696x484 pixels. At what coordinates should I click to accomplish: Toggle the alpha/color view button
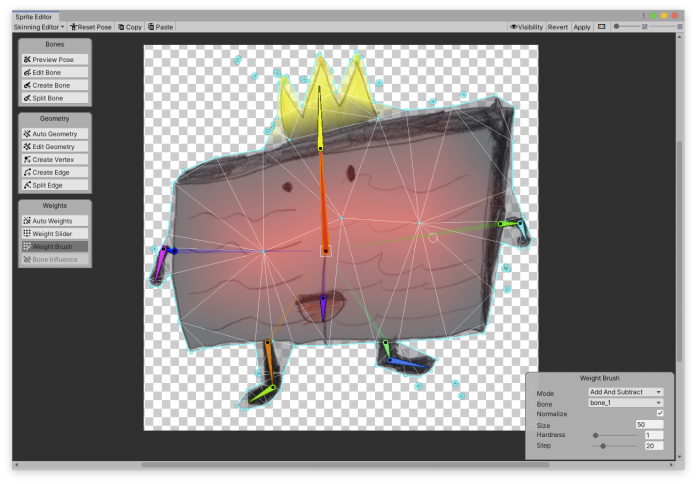click(x=601, y=27)
